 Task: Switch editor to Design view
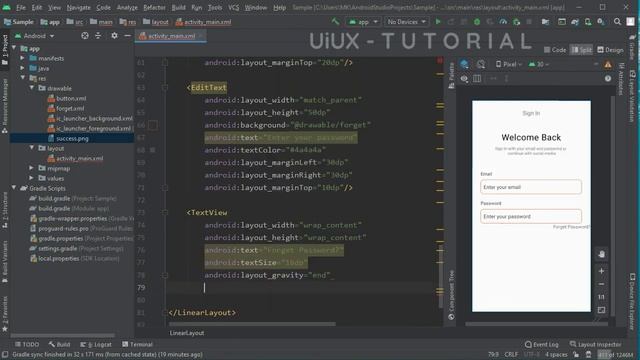(x=610, y=50)
